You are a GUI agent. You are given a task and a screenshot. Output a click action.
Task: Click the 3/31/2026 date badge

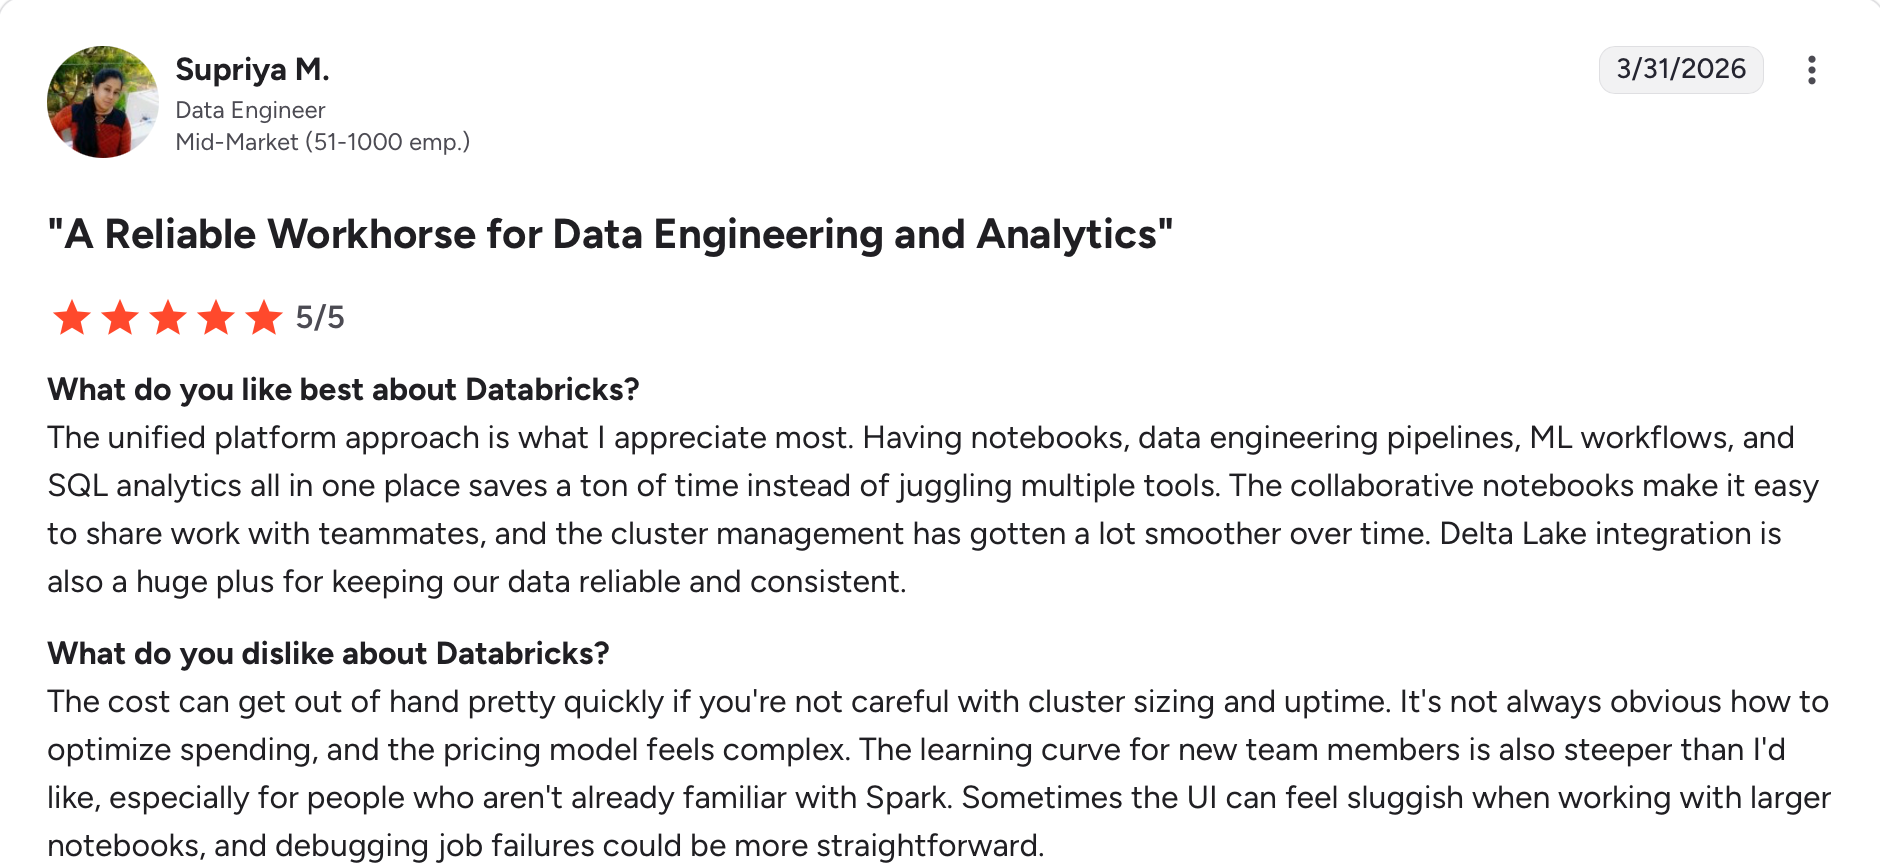pos(1680,69)
